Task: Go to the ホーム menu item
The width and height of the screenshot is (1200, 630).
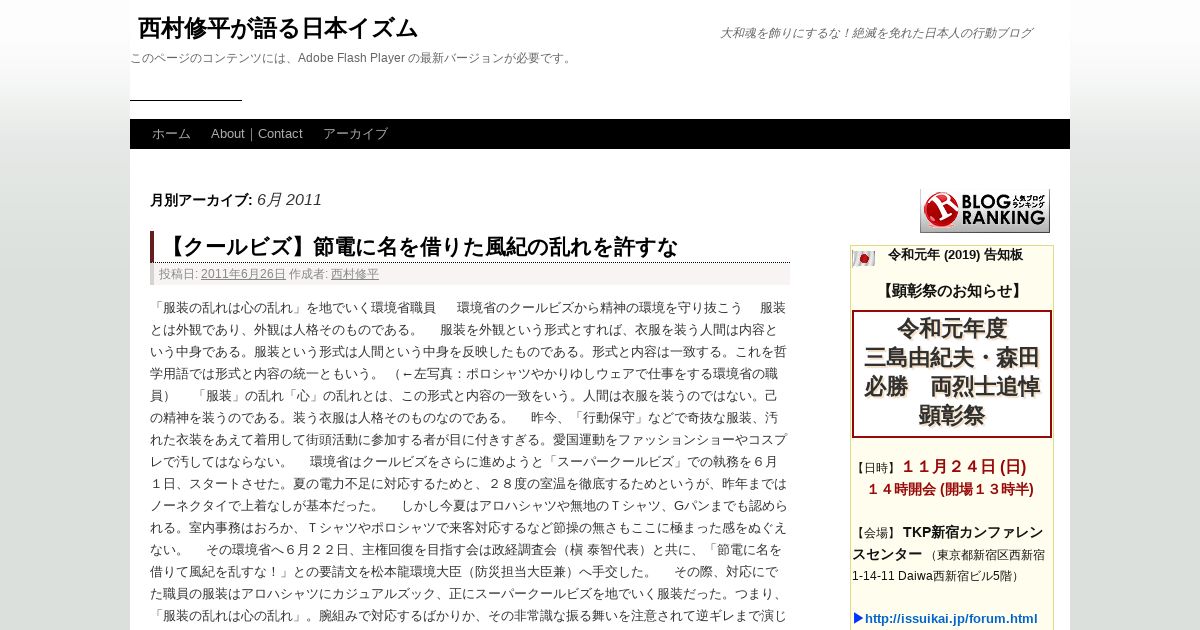Action: click(x=171, y=134)
